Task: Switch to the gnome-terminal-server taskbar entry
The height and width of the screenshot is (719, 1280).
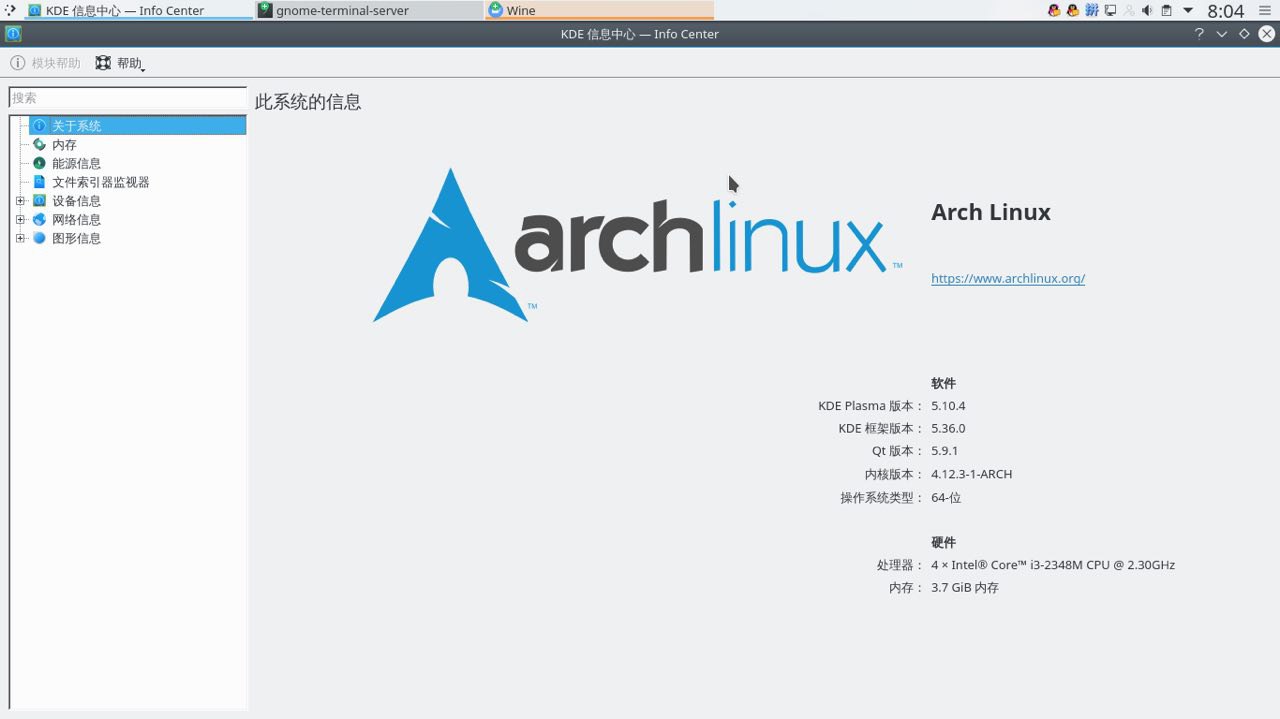Action: [x=368, y=10]
